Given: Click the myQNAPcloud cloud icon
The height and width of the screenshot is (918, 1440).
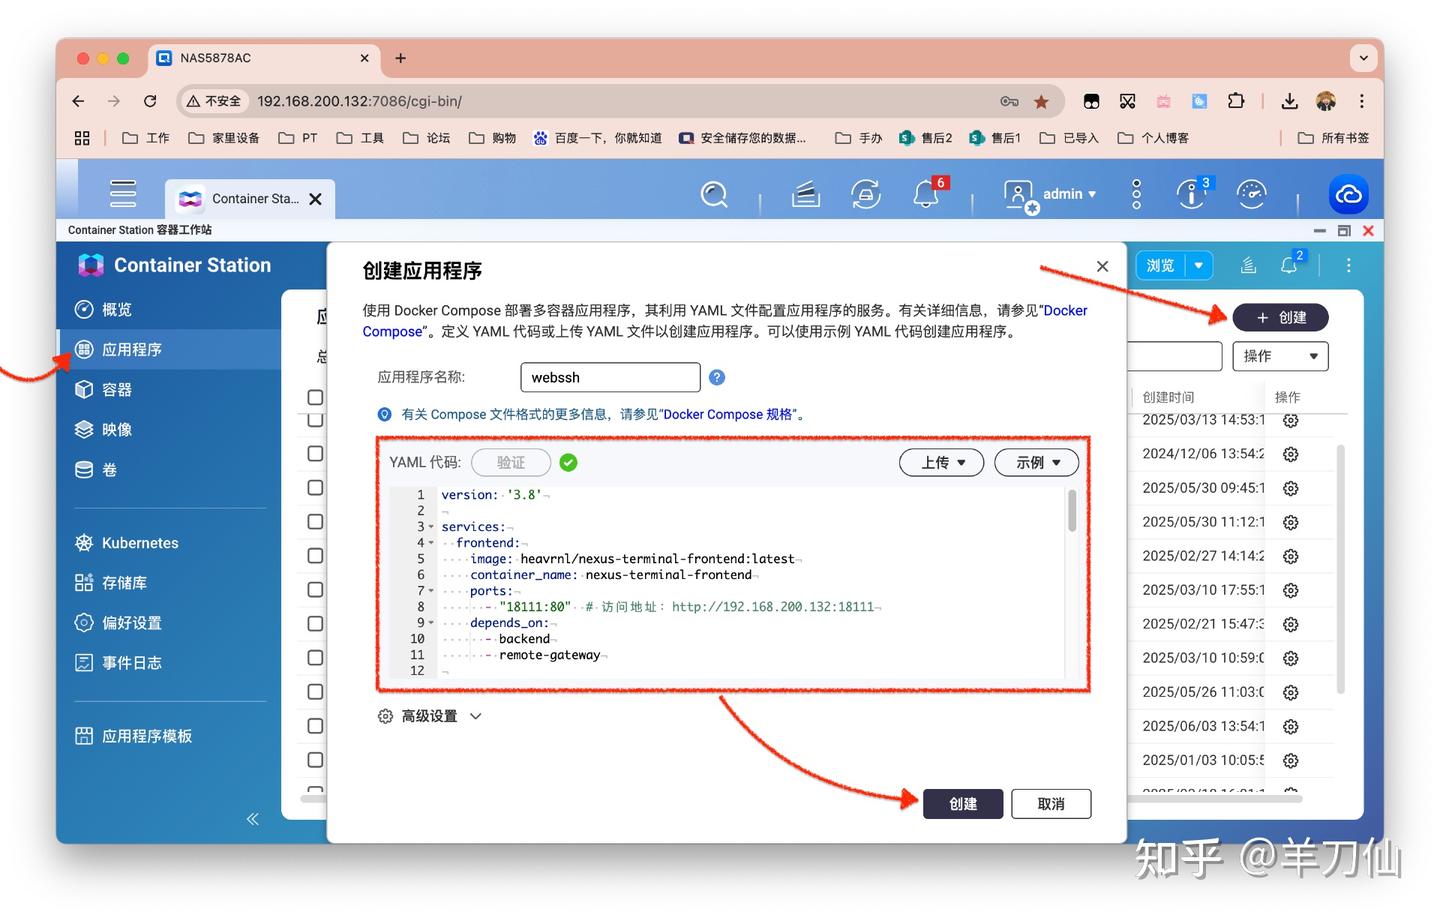Looking at the screenshot, I should tap(1348, 194).
